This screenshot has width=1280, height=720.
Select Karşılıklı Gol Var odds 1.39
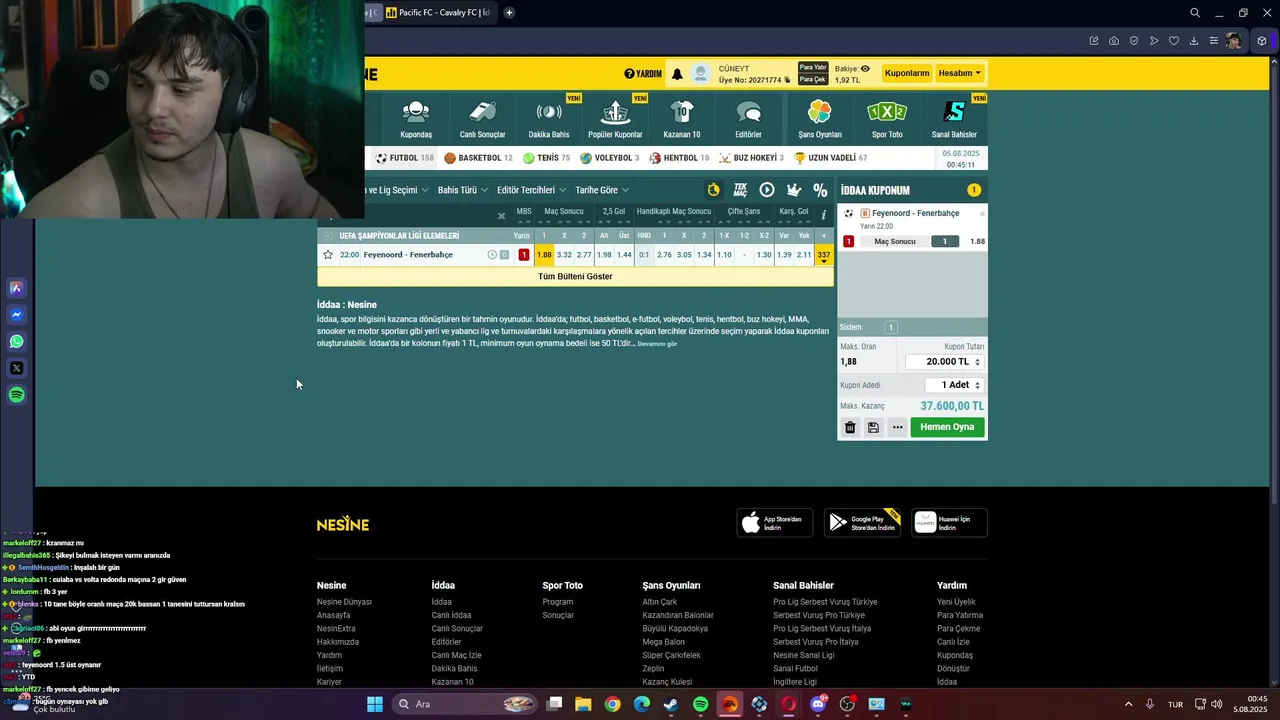tap(784, 255)
